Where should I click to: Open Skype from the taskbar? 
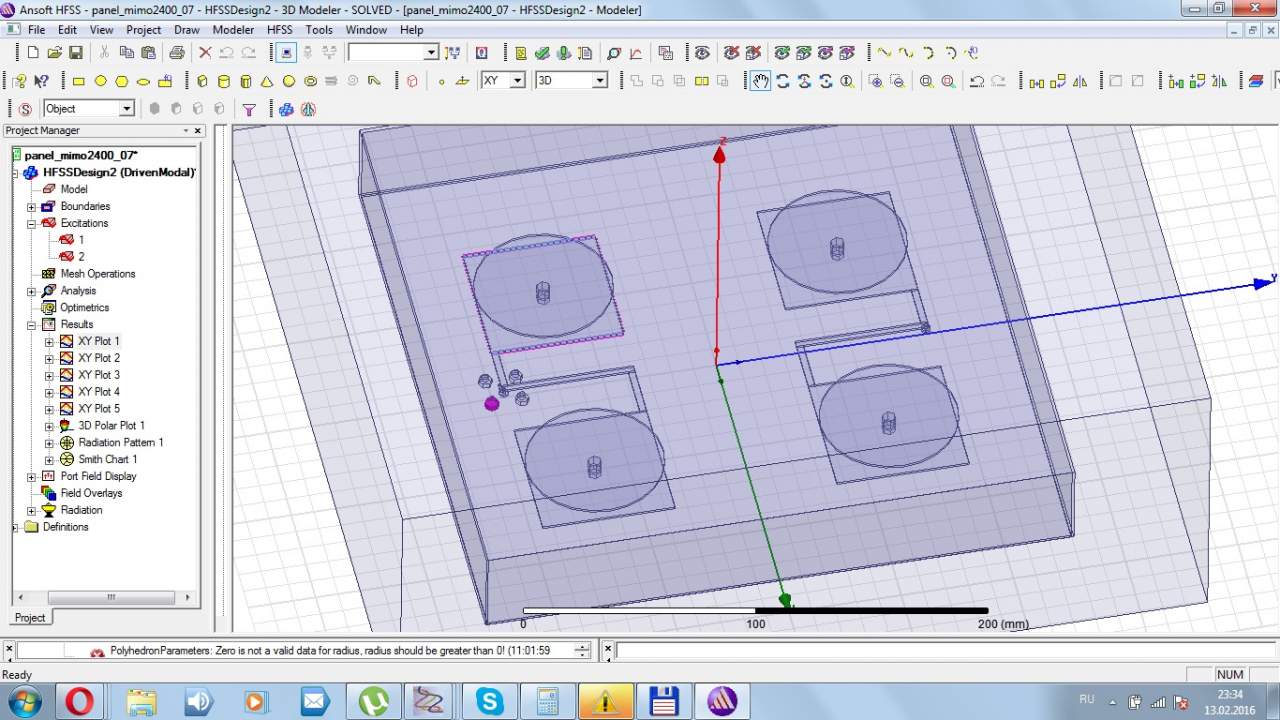click(490, 701)
